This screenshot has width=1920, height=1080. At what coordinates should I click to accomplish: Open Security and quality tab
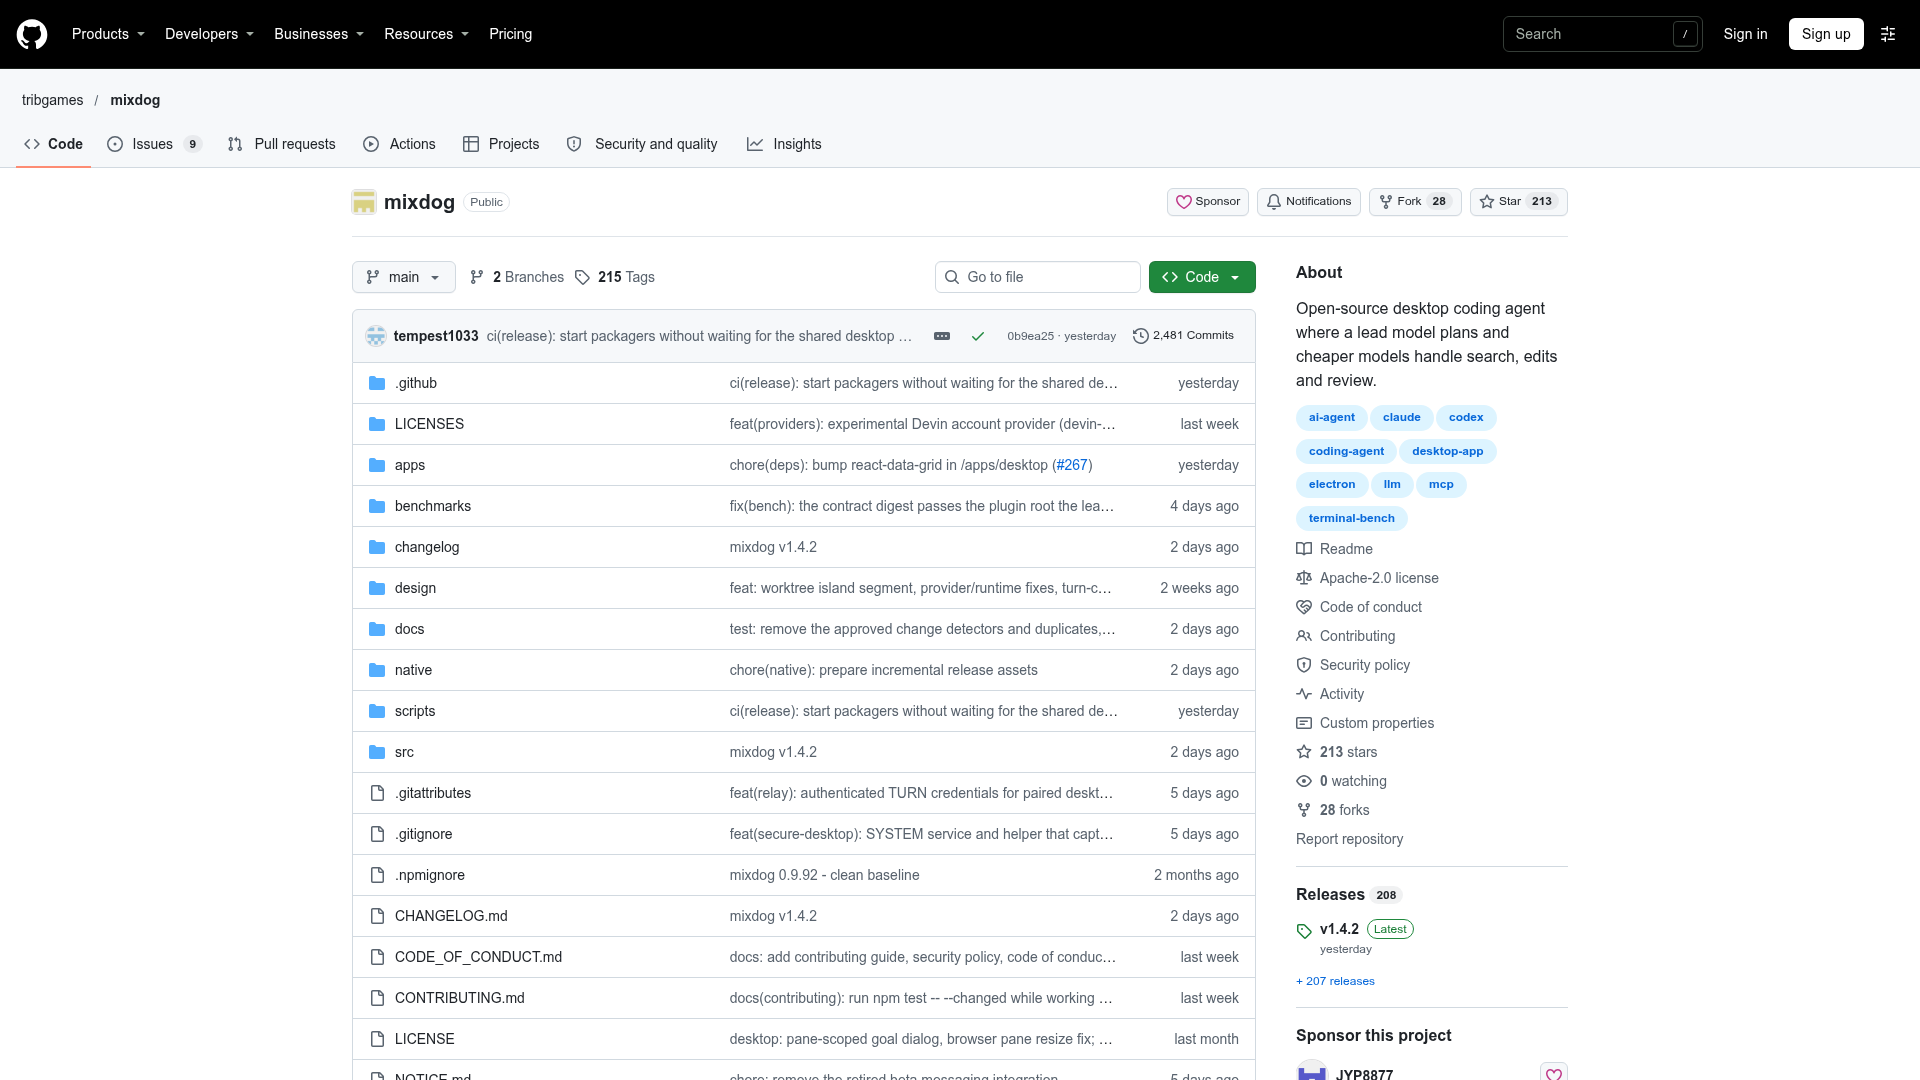[642, 144]
